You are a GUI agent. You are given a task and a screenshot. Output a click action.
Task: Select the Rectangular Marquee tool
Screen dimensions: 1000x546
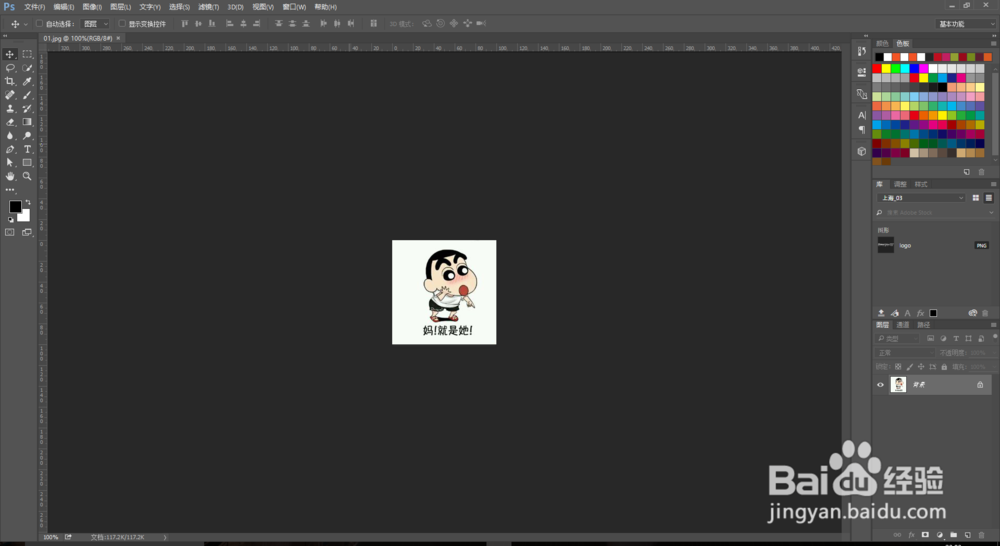pos(27,54)
